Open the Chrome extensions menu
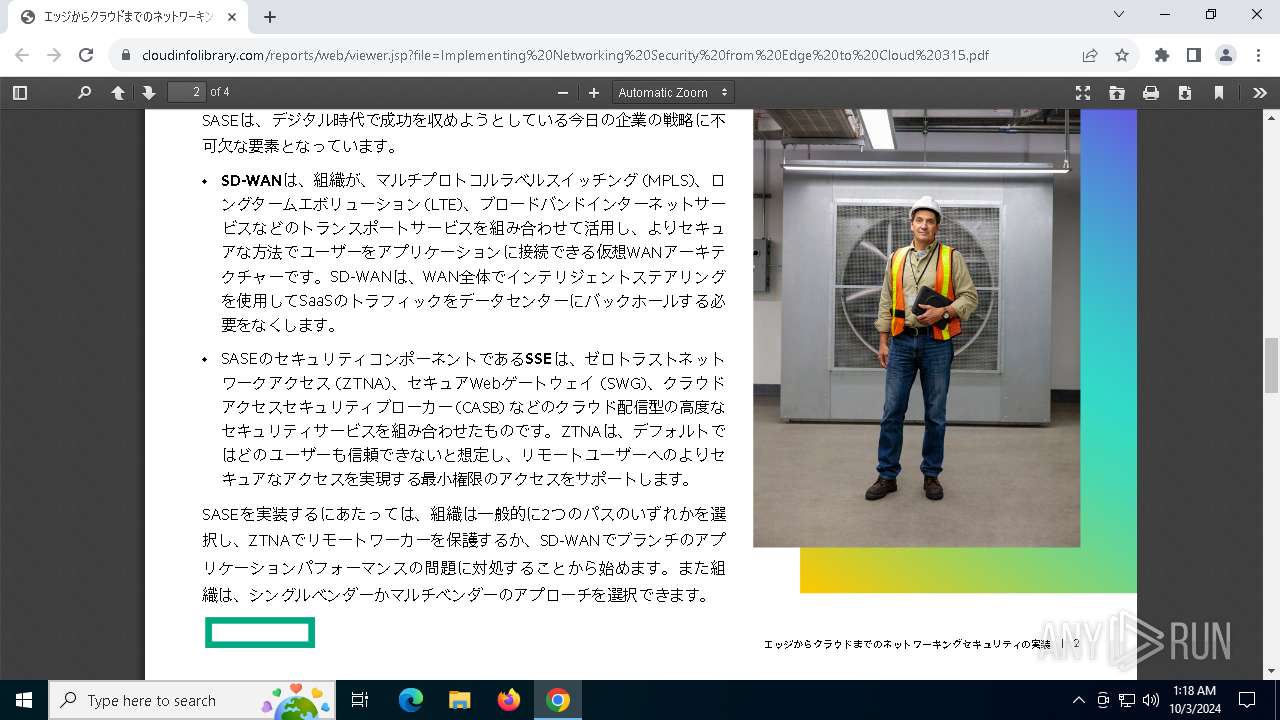1280x720 pixels. point(1162,55)
